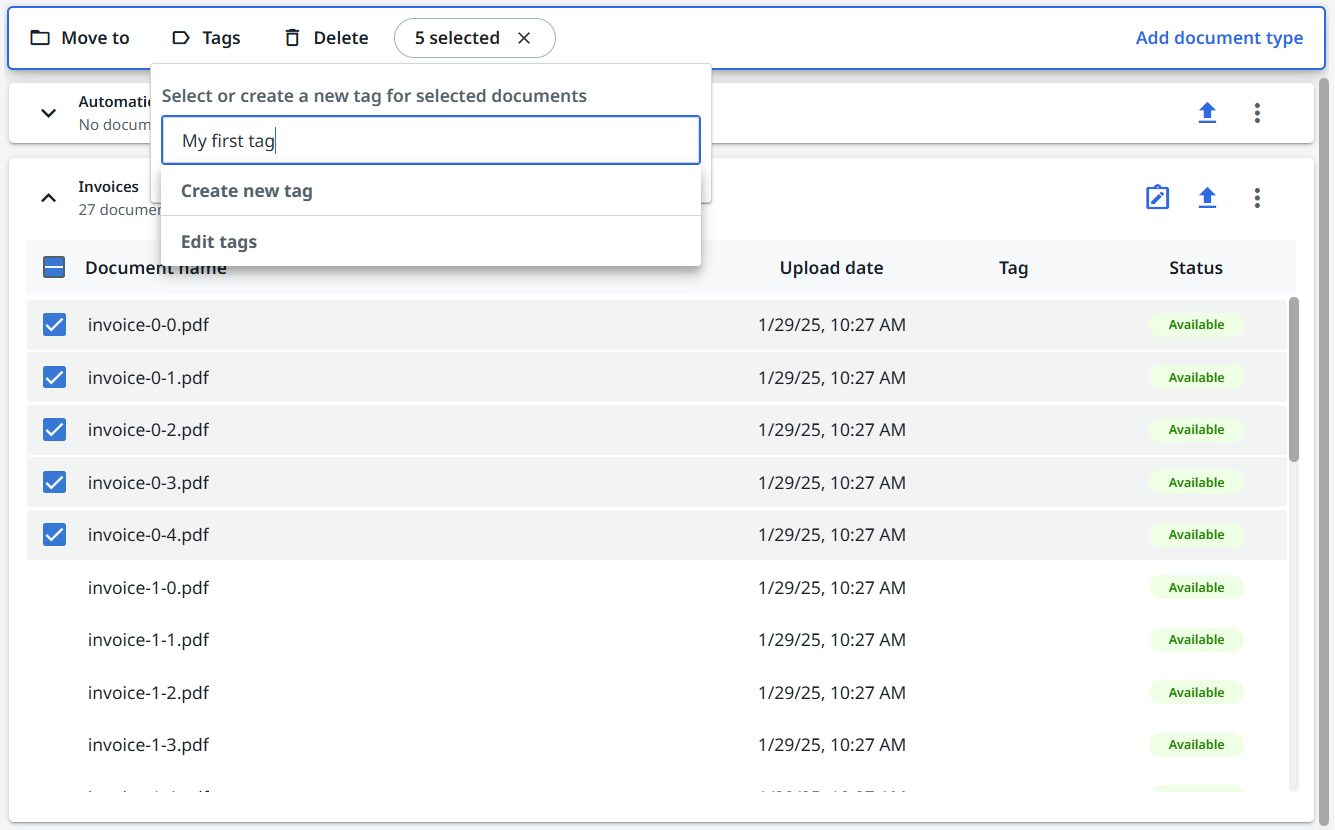Deselect the invoice-0-2.pdf checkbox
This screenshot has width=1335, height=830.
click(x=54, y=430)
